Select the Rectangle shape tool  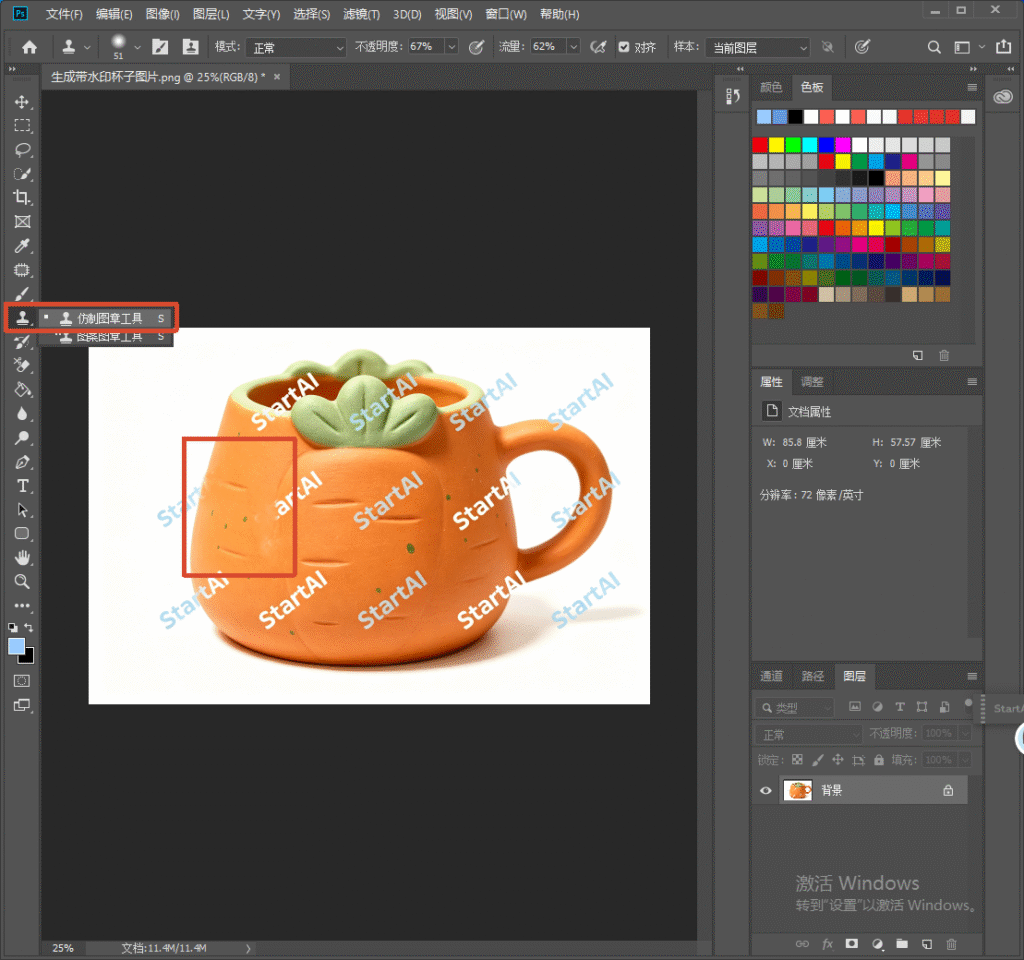click(x=22, y=534)
